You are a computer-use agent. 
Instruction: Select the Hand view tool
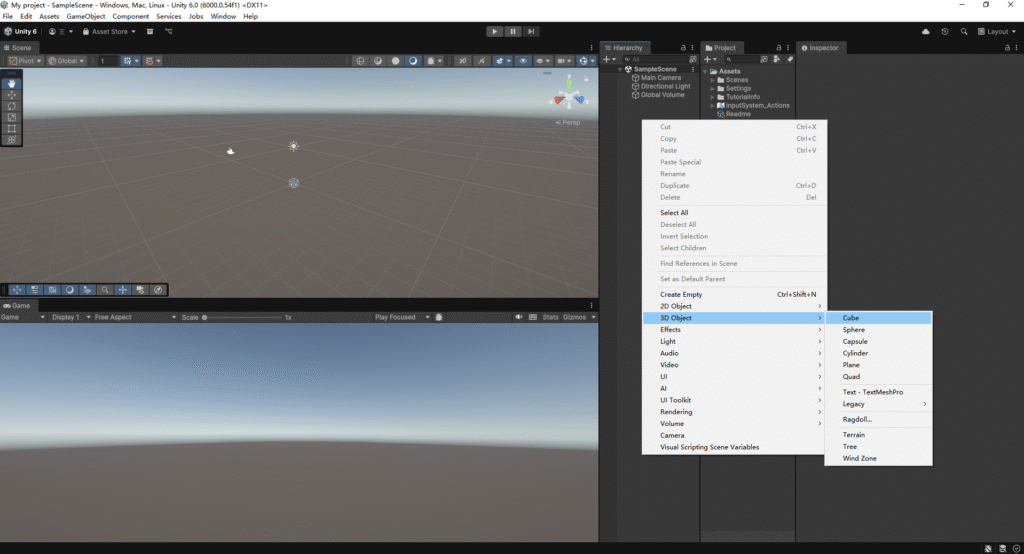pyautogui.click(x=12, y=84)
